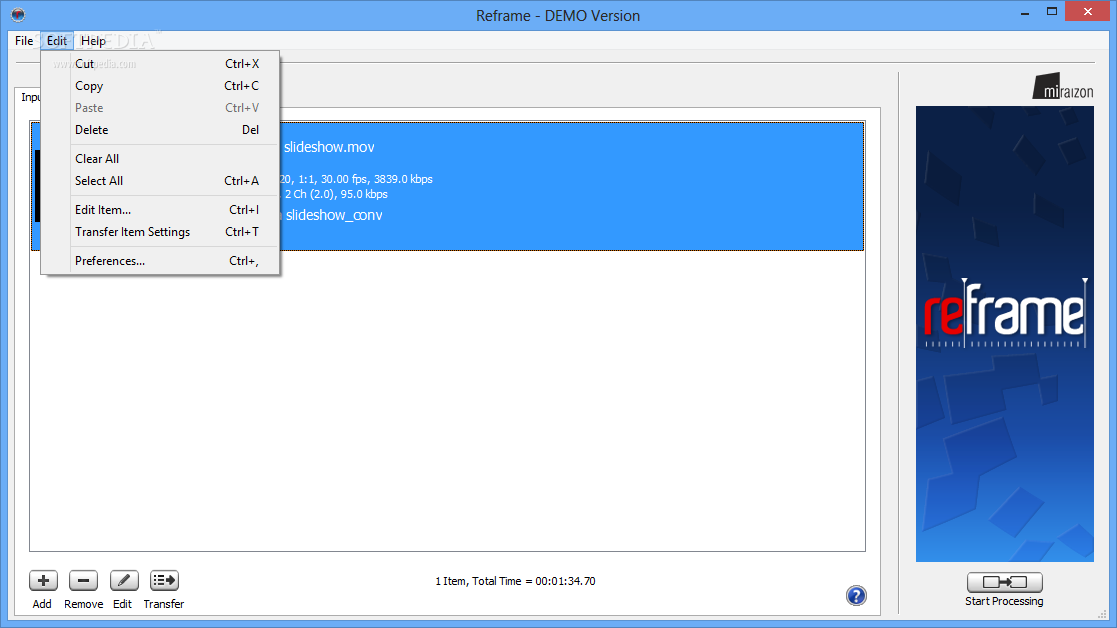Click the Edit pencil icon button
This screenshot has width=1117, height=628.
(x=124, y=581)
